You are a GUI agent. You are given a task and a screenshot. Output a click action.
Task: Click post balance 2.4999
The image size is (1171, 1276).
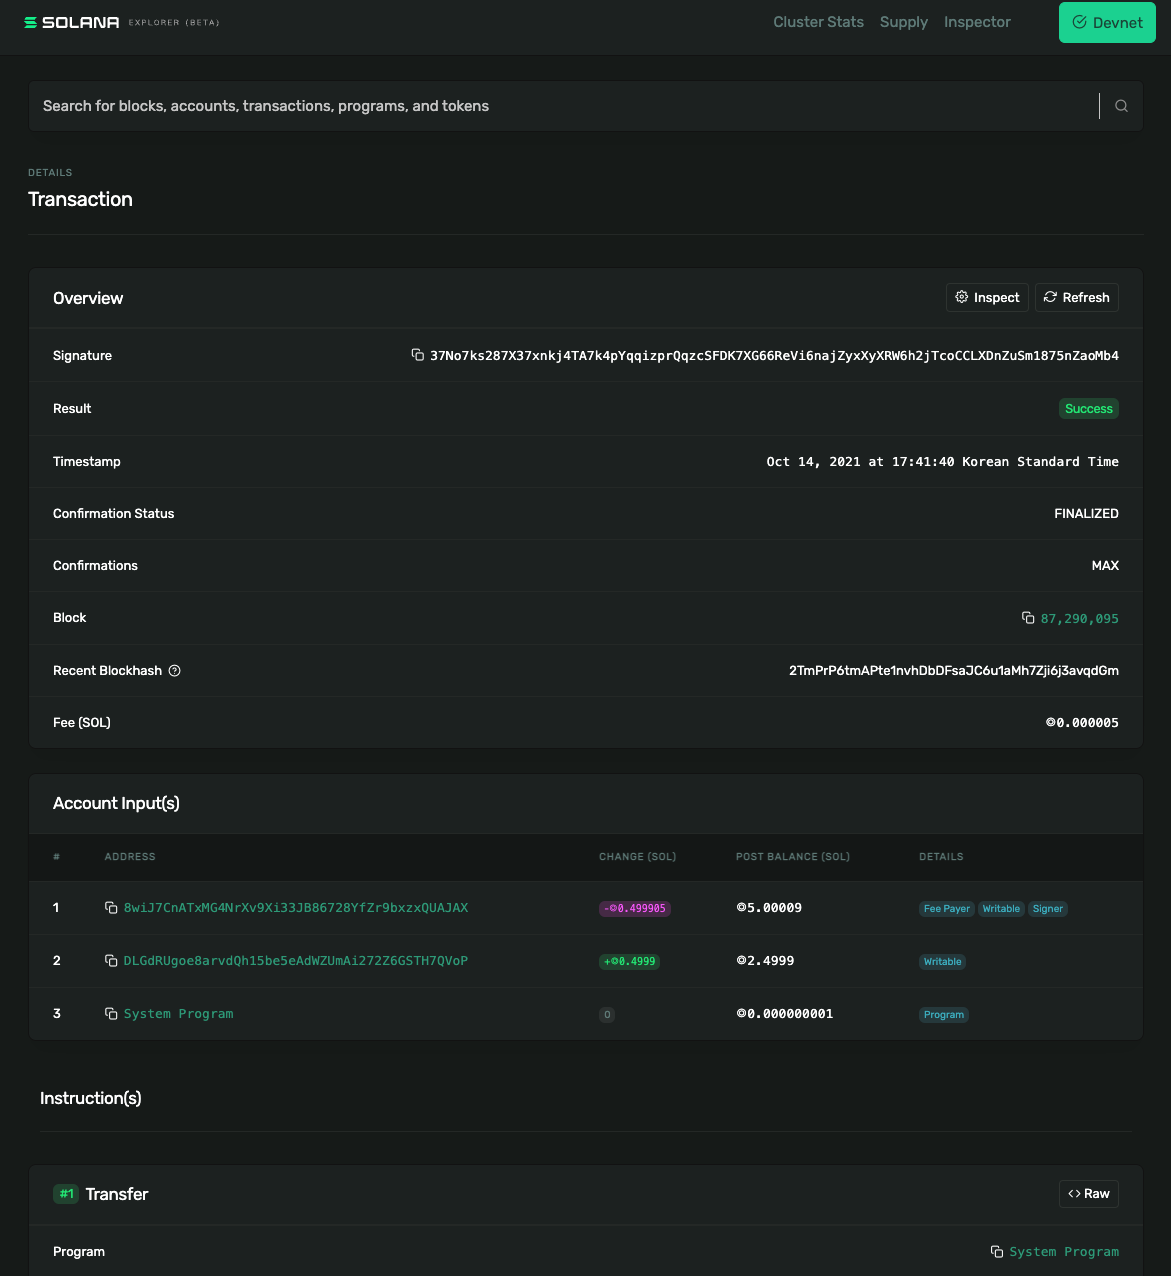click(x=765, y=961)
